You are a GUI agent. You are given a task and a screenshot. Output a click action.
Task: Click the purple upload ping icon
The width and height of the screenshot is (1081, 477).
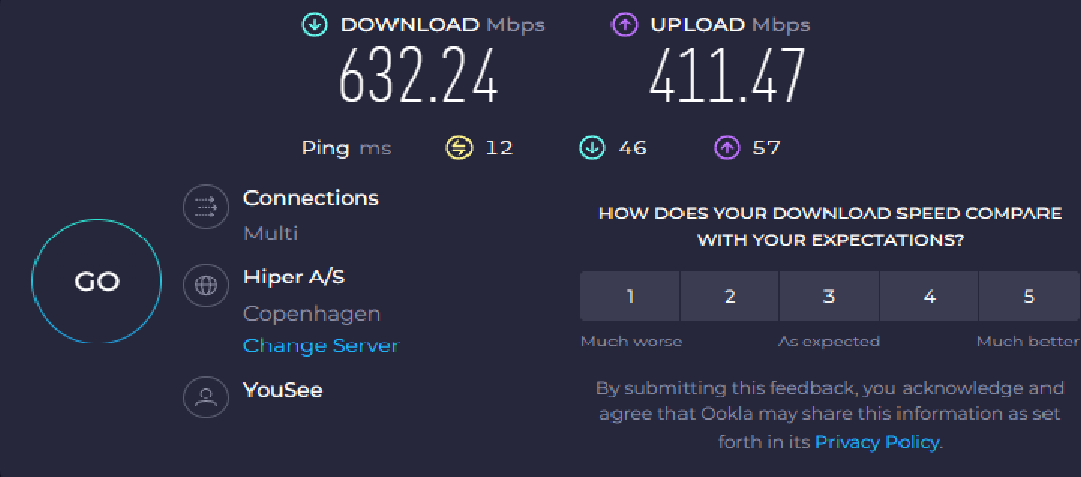pos(726,148)
